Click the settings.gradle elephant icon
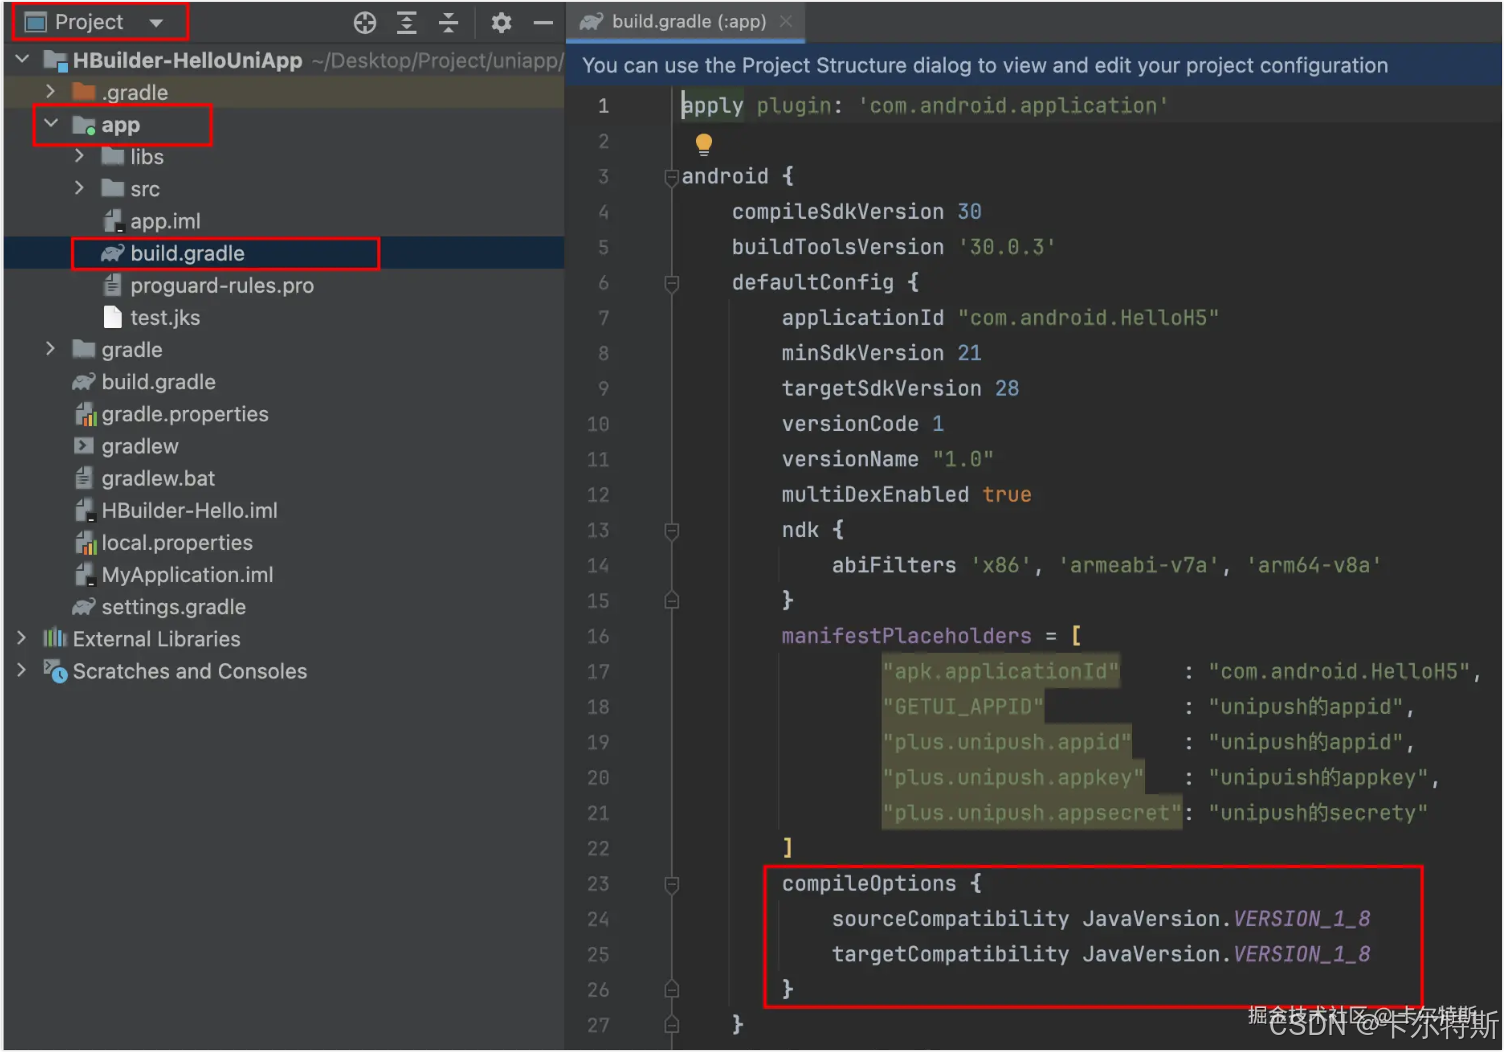The height and width of the screenshot is (1052, 1504). click(x=84, y=607)
